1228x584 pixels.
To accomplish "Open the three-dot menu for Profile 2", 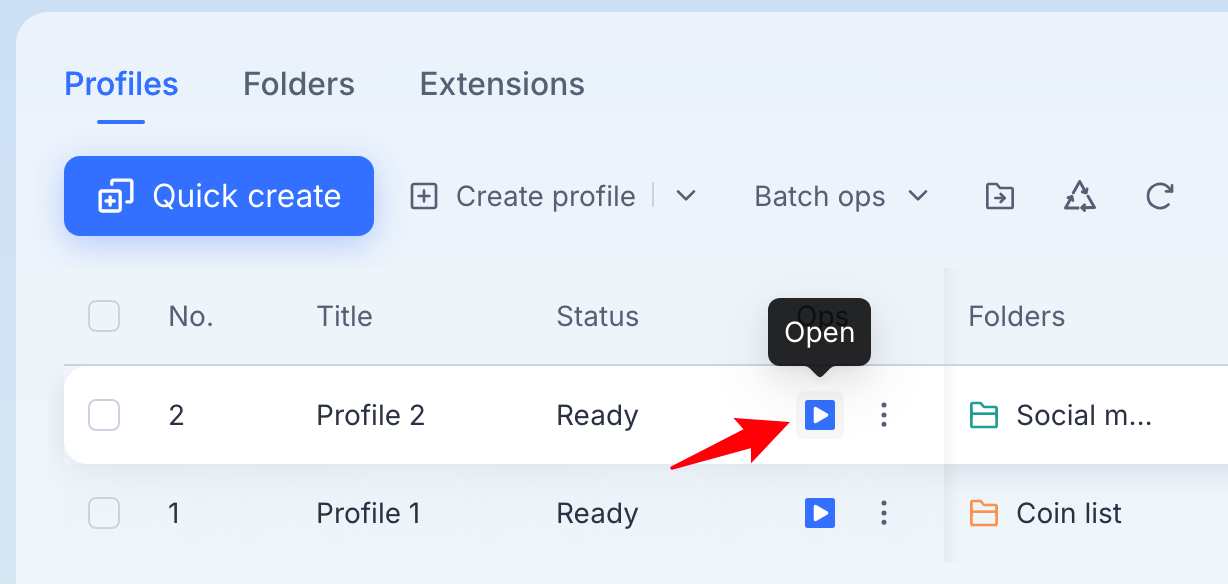I will pos(883,415).
